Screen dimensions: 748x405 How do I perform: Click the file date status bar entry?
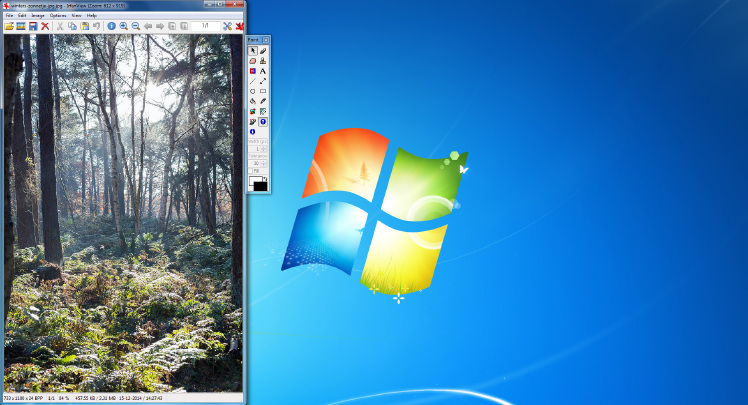point(141,398)
